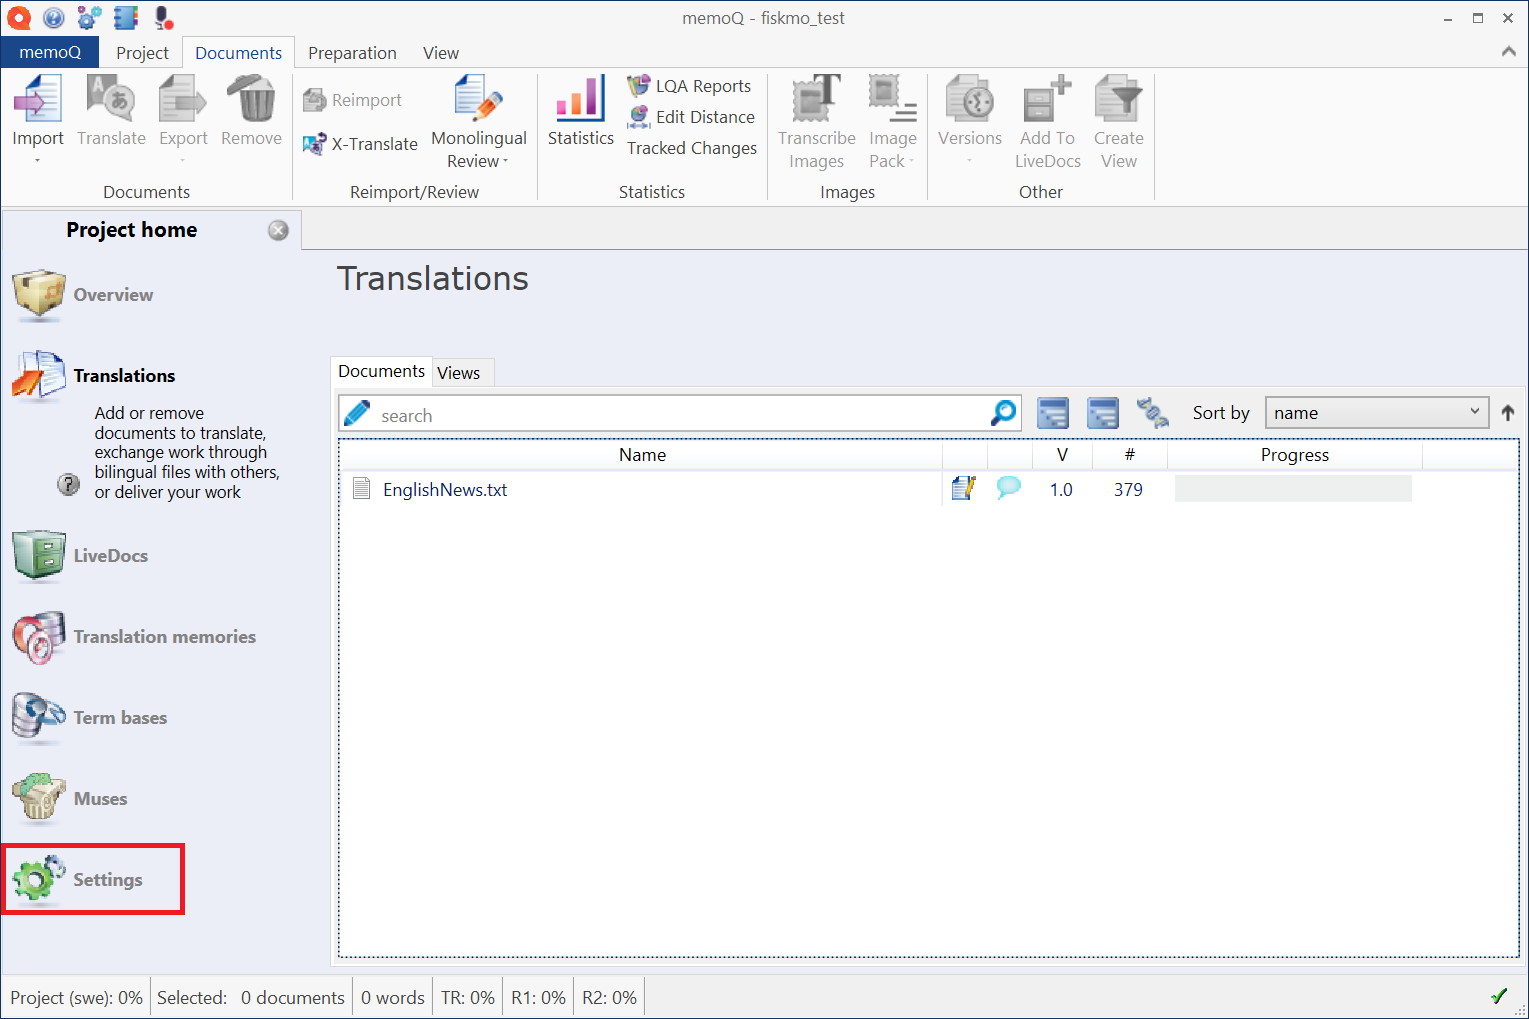This screenshot has height=1019, width=1529.
Task: Close the Project home tab
Action: coord(278,230)
